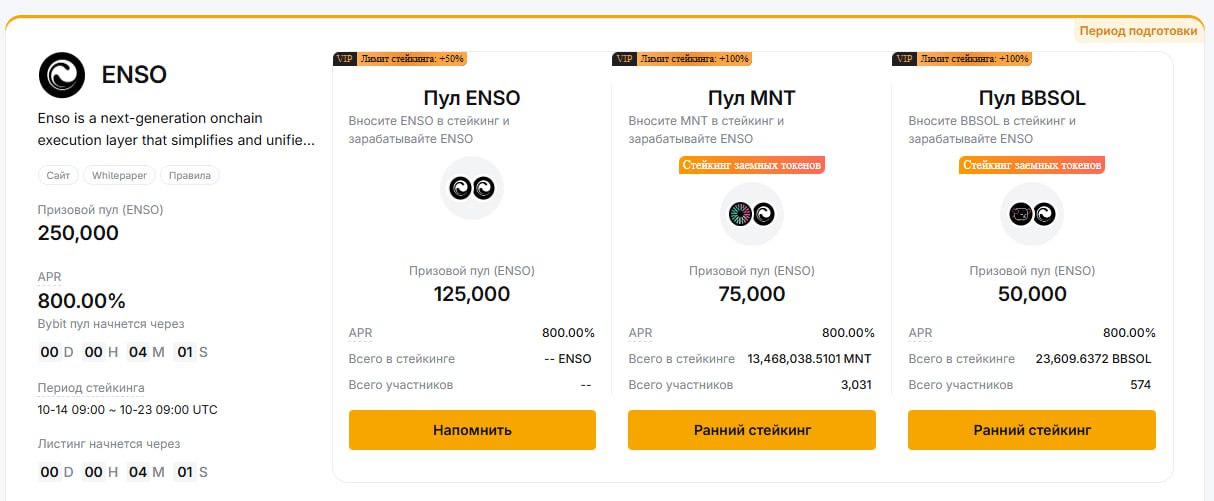1214x501 pixels.
Task: Click the truncated Enso project description
Action: (x=176, y=129)
